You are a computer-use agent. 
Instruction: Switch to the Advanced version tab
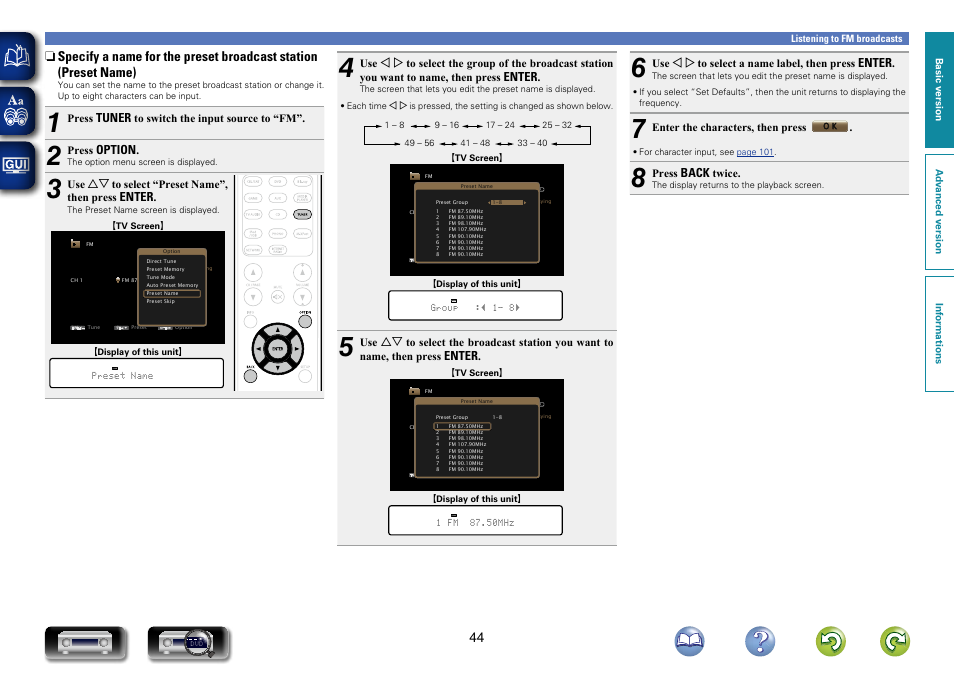[939, 212]
